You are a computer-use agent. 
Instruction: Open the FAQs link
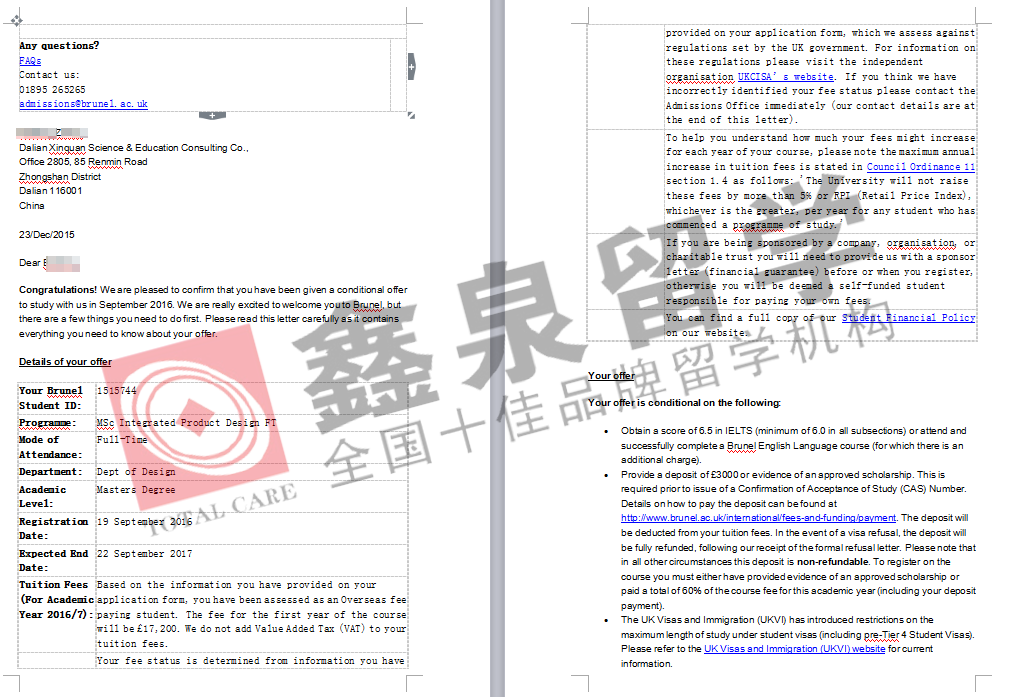click(x=30, y=61)
